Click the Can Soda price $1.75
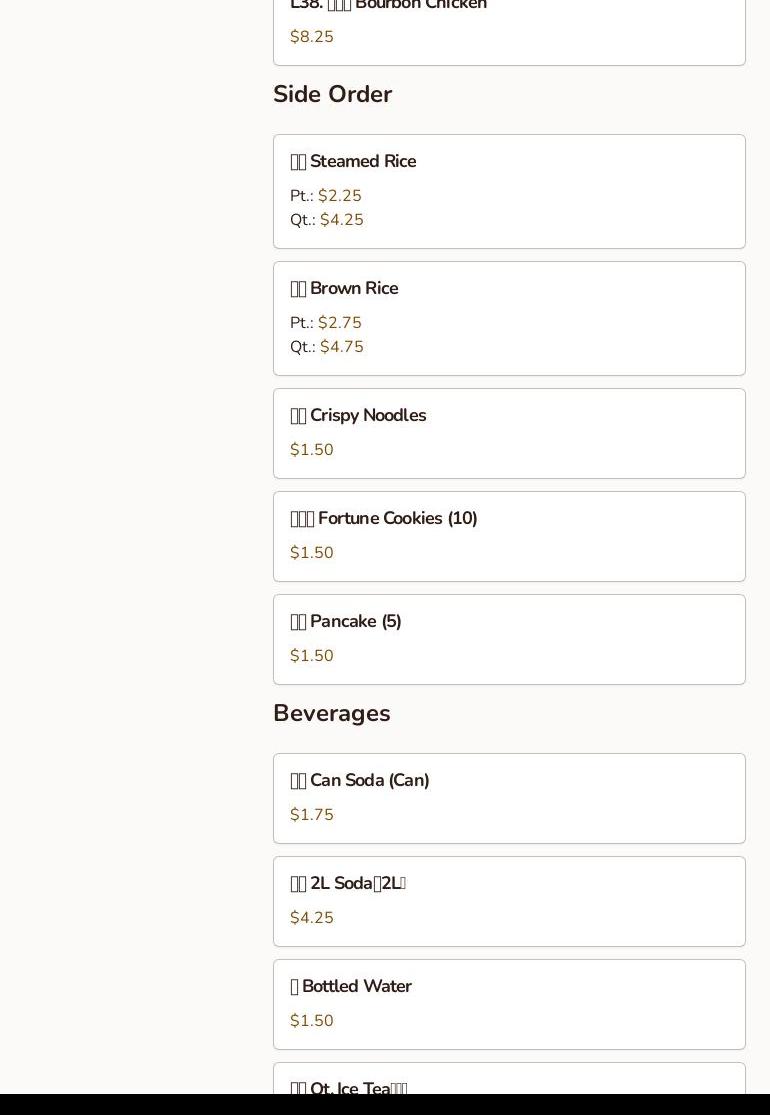The width and height of the screenshot is (770, 1115). (x=312, y=815)
